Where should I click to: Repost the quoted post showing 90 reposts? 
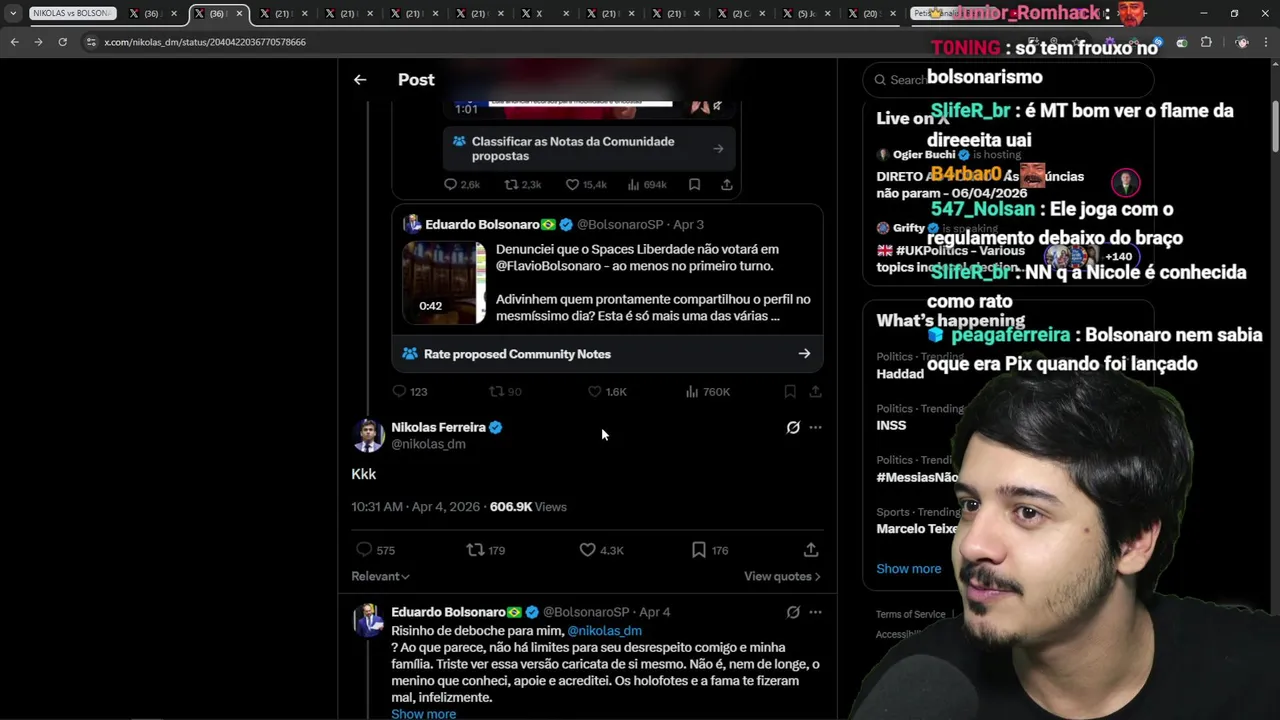pos(496,392)
